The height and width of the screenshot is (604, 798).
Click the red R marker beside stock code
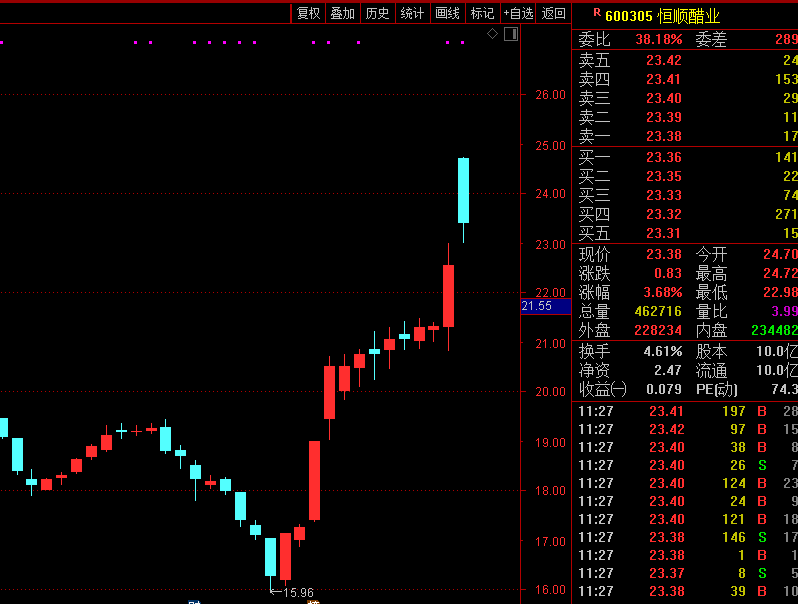pos(597,13)
